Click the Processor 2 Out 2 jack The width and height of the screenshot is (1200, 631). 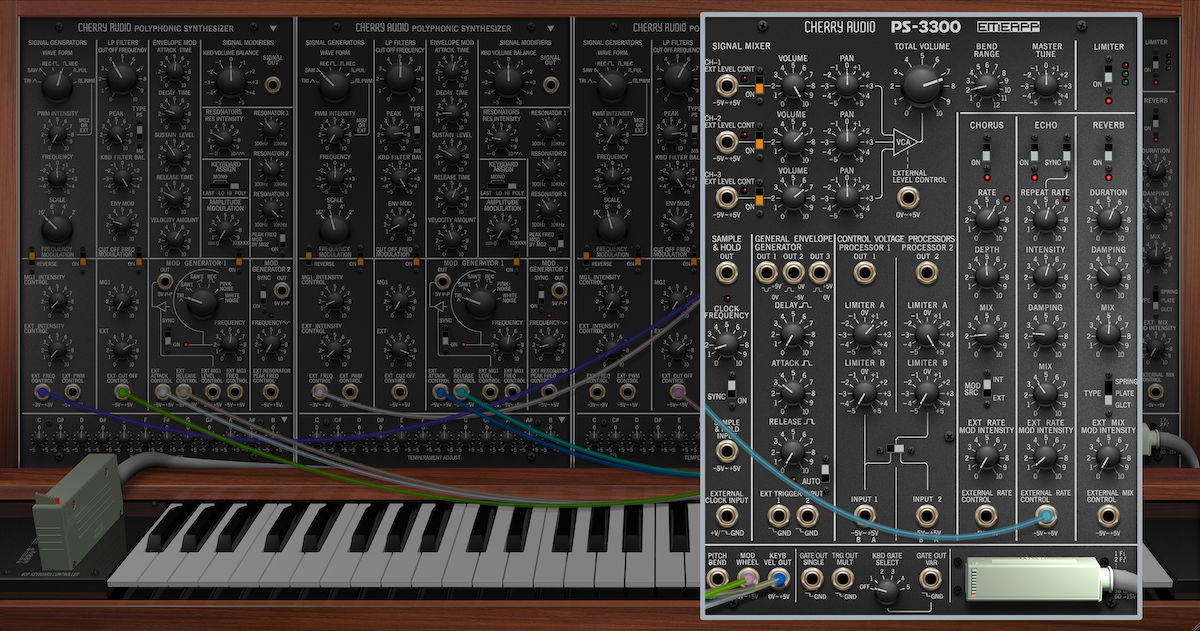coord(926,272)
